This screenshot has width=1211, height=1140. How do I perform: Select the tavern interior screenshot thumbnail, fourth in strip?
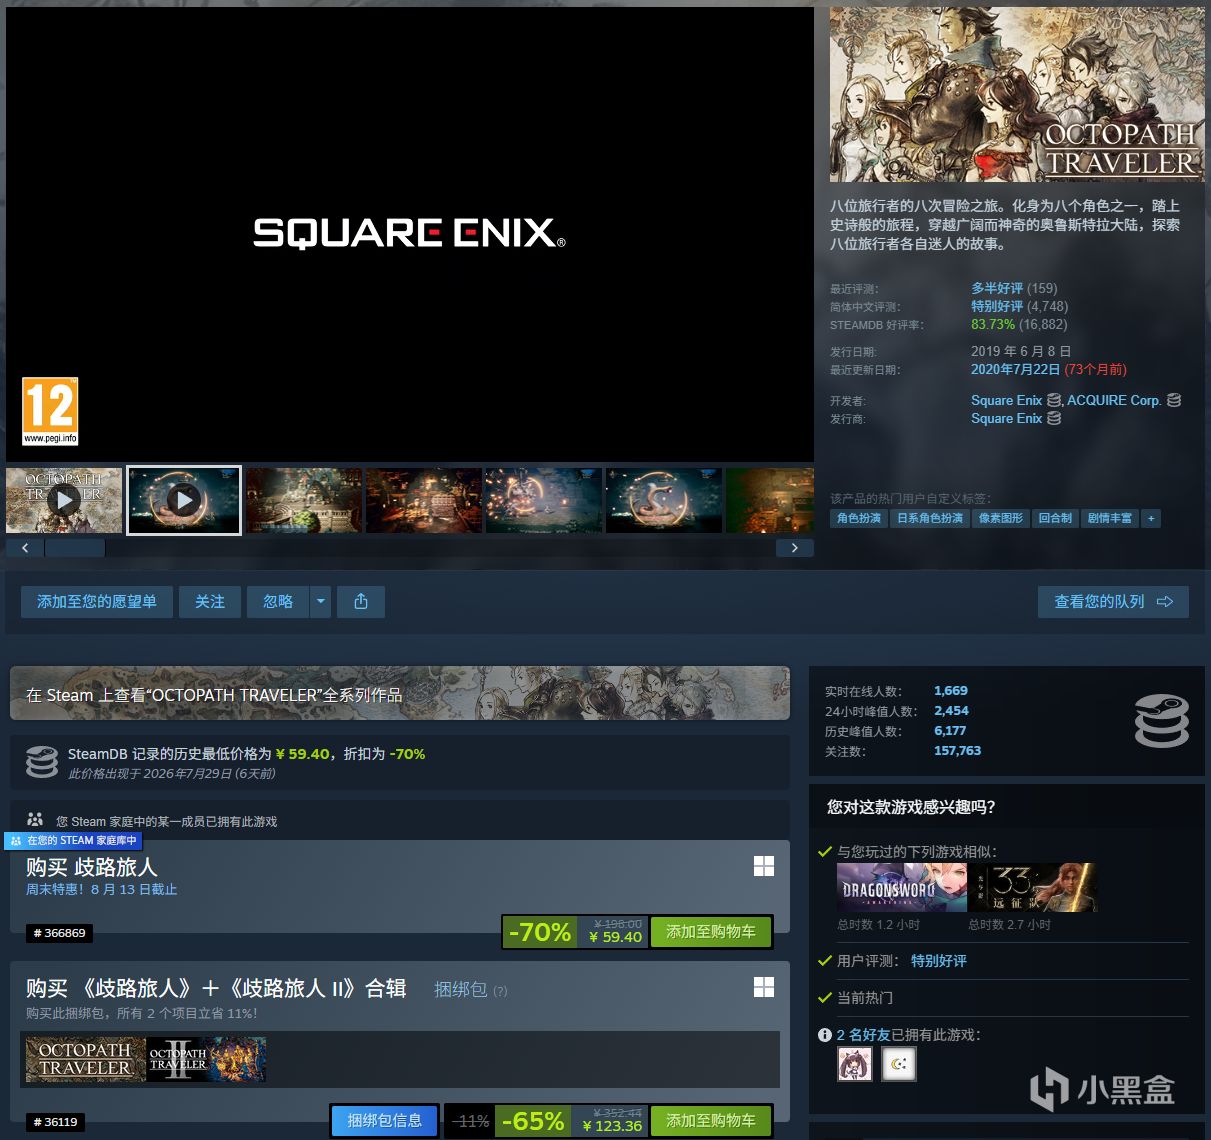point(424,500)
